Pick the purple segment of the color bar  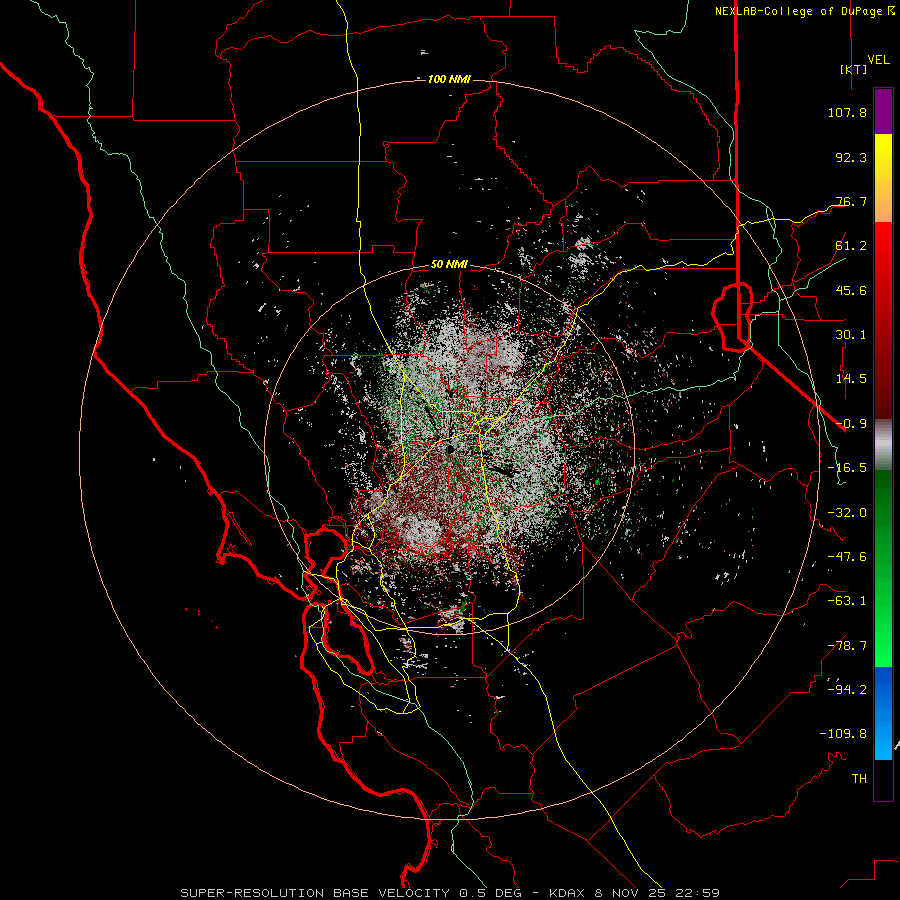883,112
